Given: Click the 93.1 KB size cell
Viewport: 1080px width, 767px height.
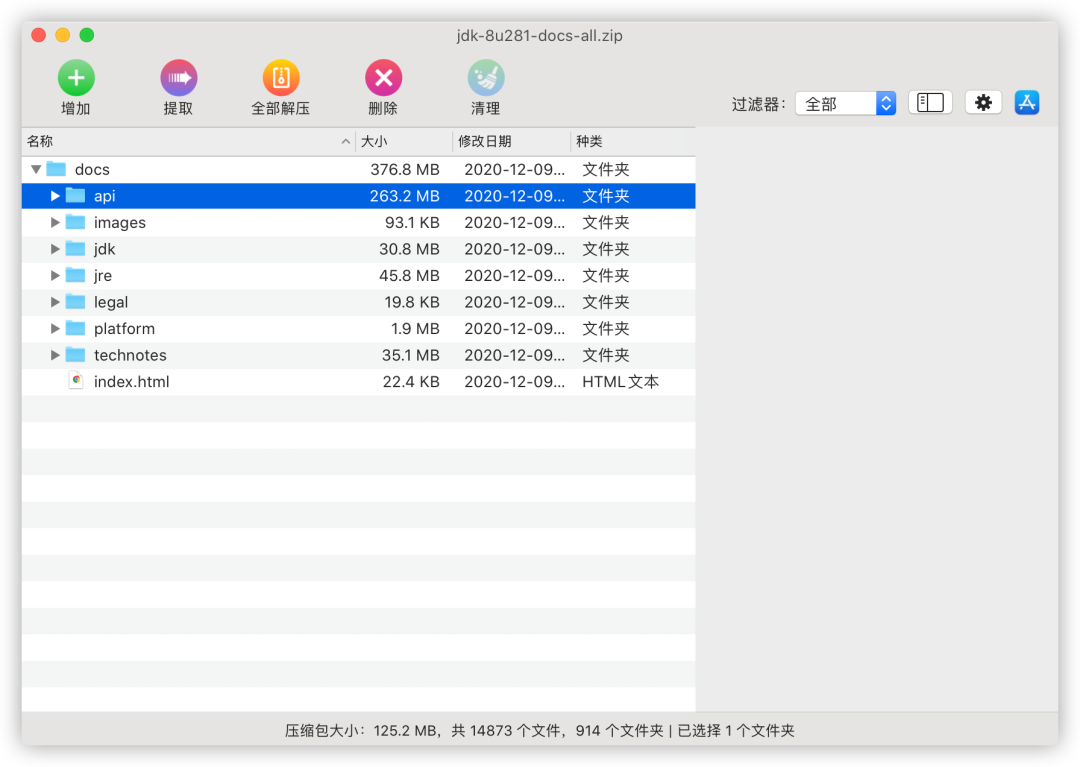Looking at the screenshot, I should click(x=412, y=222).
